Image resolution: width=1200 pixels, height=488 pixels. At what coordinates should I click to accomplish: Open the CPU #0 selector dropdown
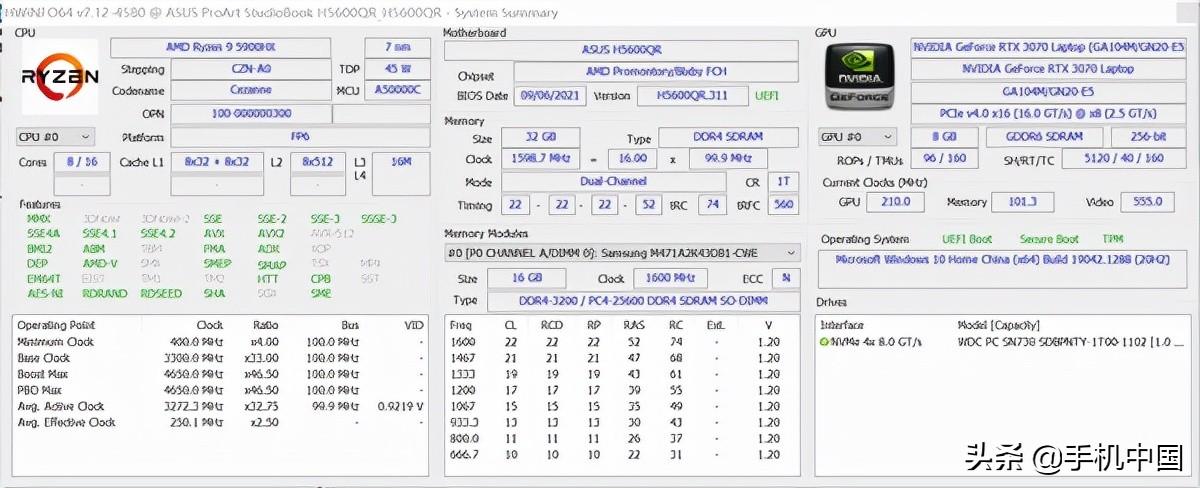[55, 137]
